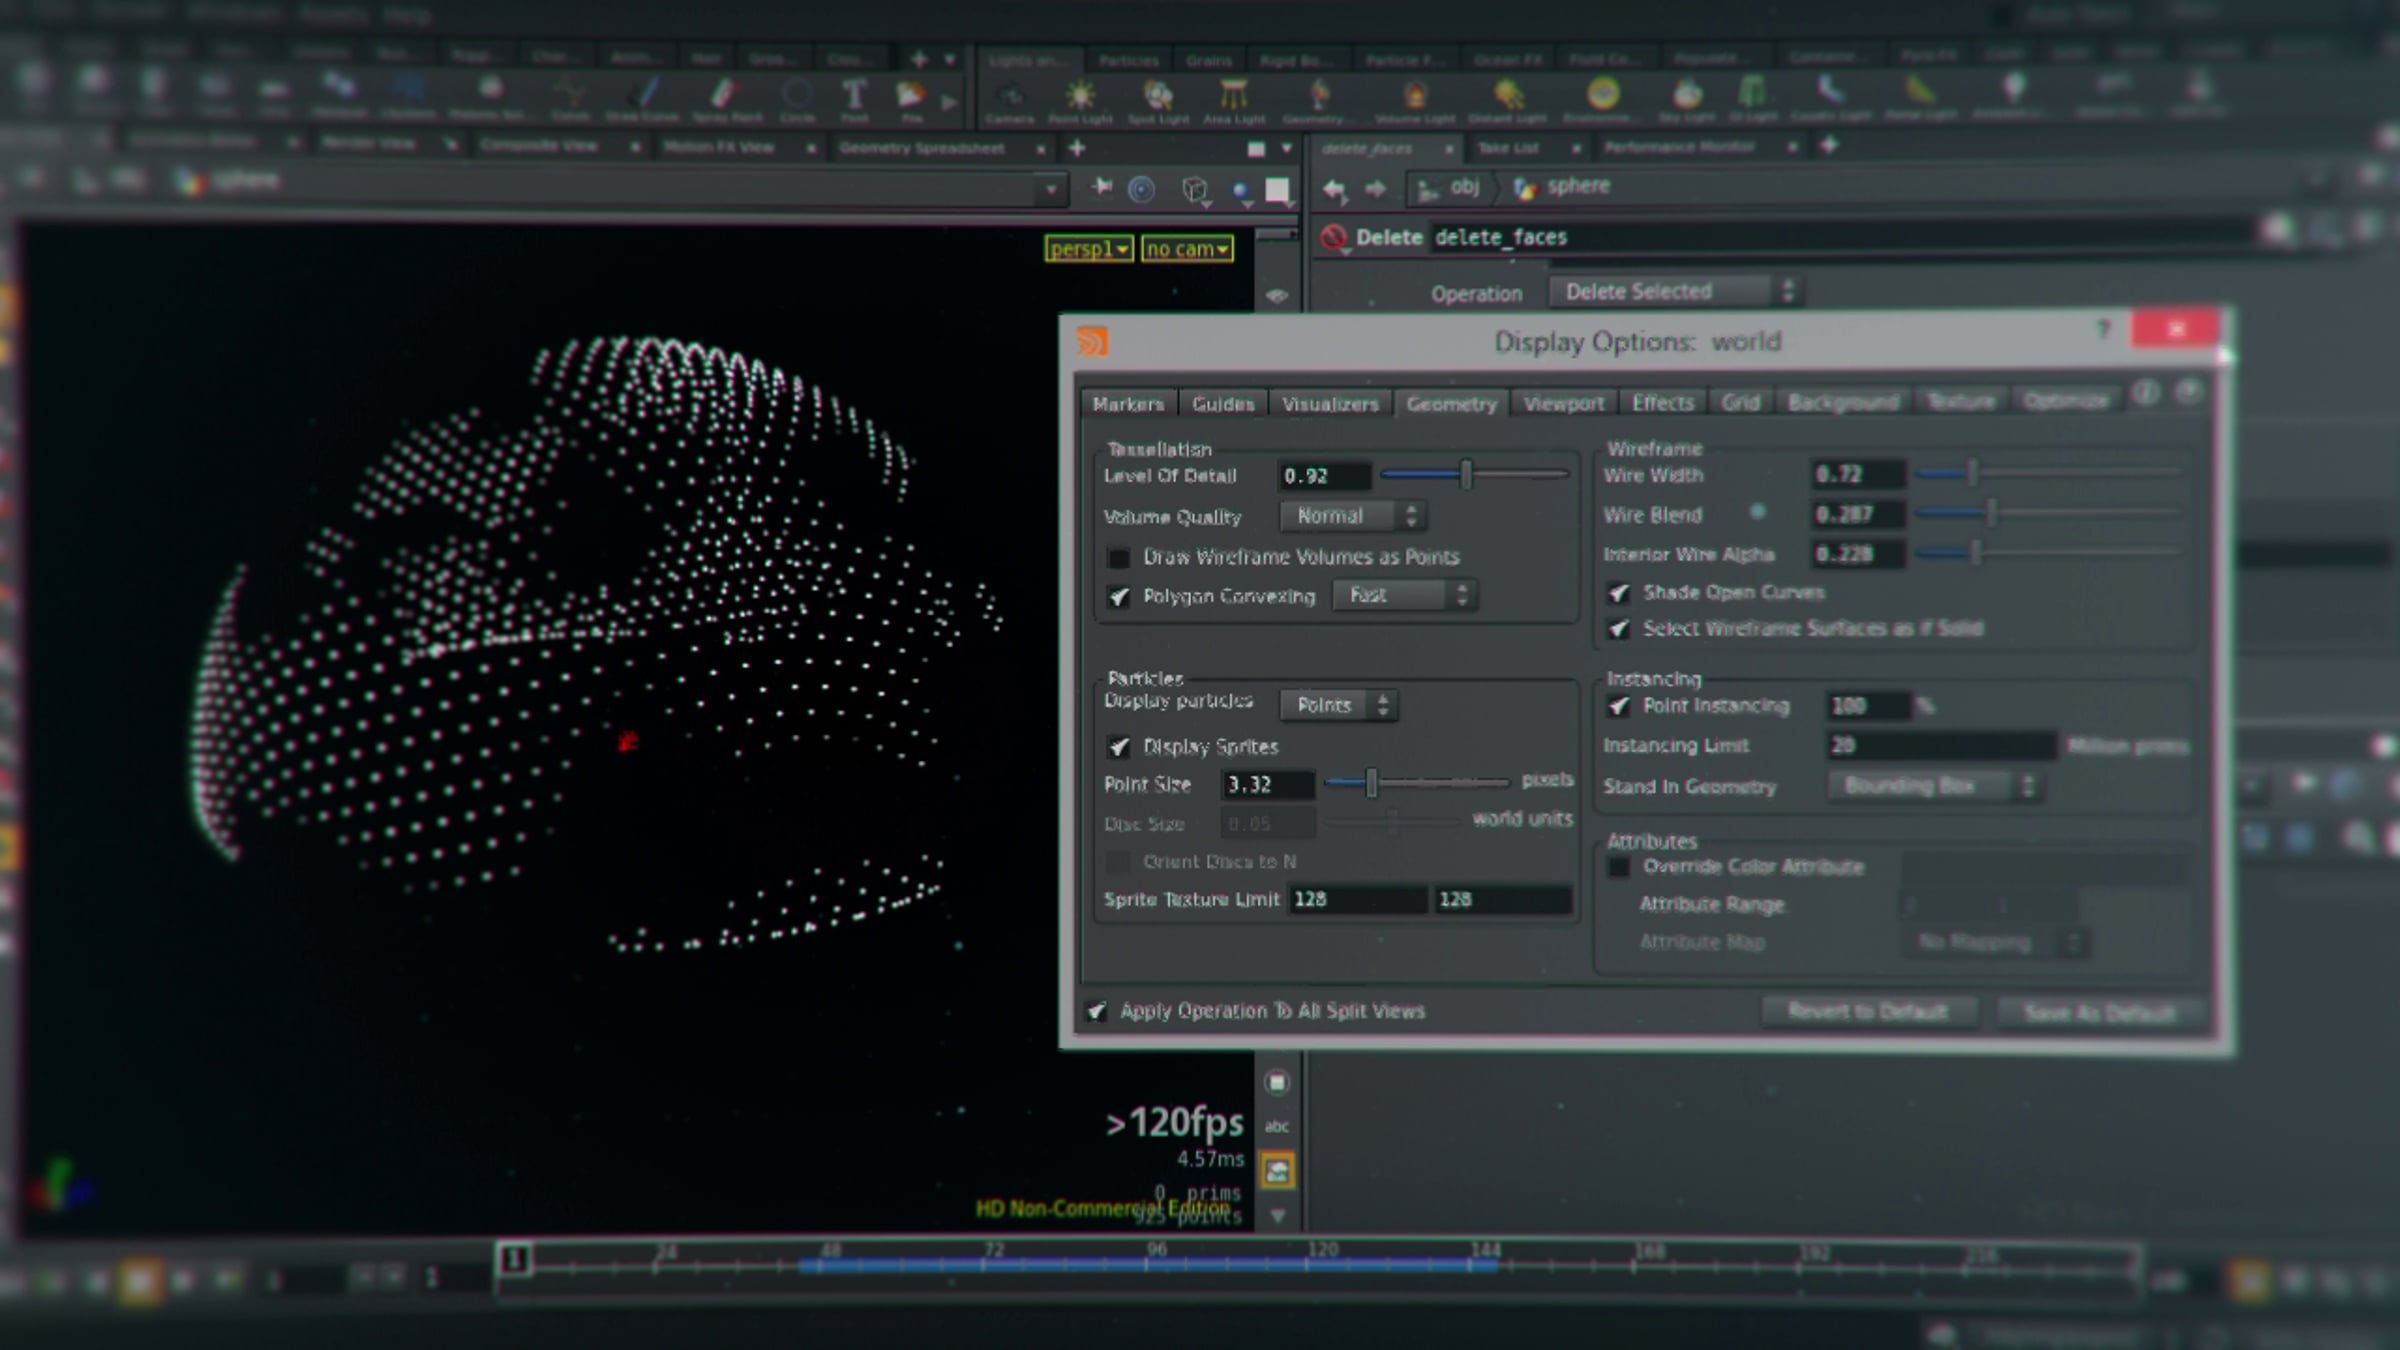Click the Point Size slider
This screenshot has width=2400, height=1350.
pos(1416,783)
